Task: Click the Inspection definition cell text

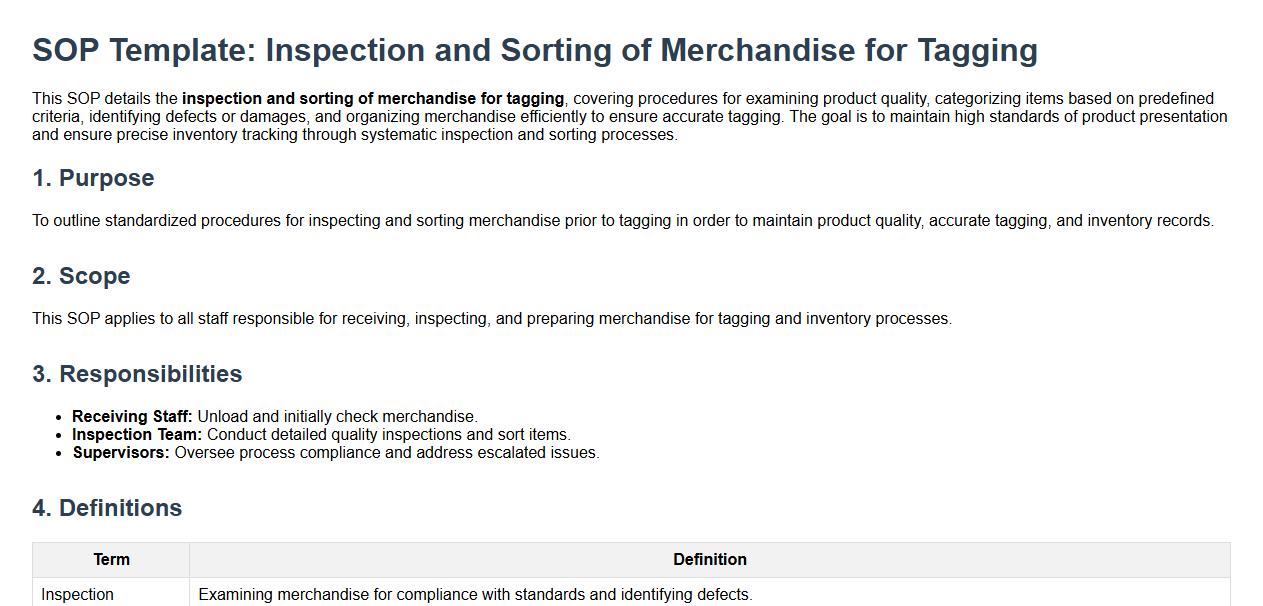Action: (475, 595)
